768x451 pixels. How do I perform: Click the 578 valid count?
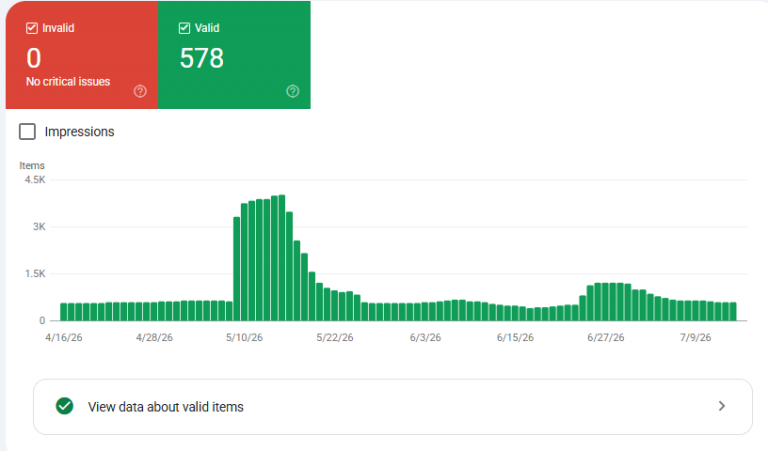point(202,58)
